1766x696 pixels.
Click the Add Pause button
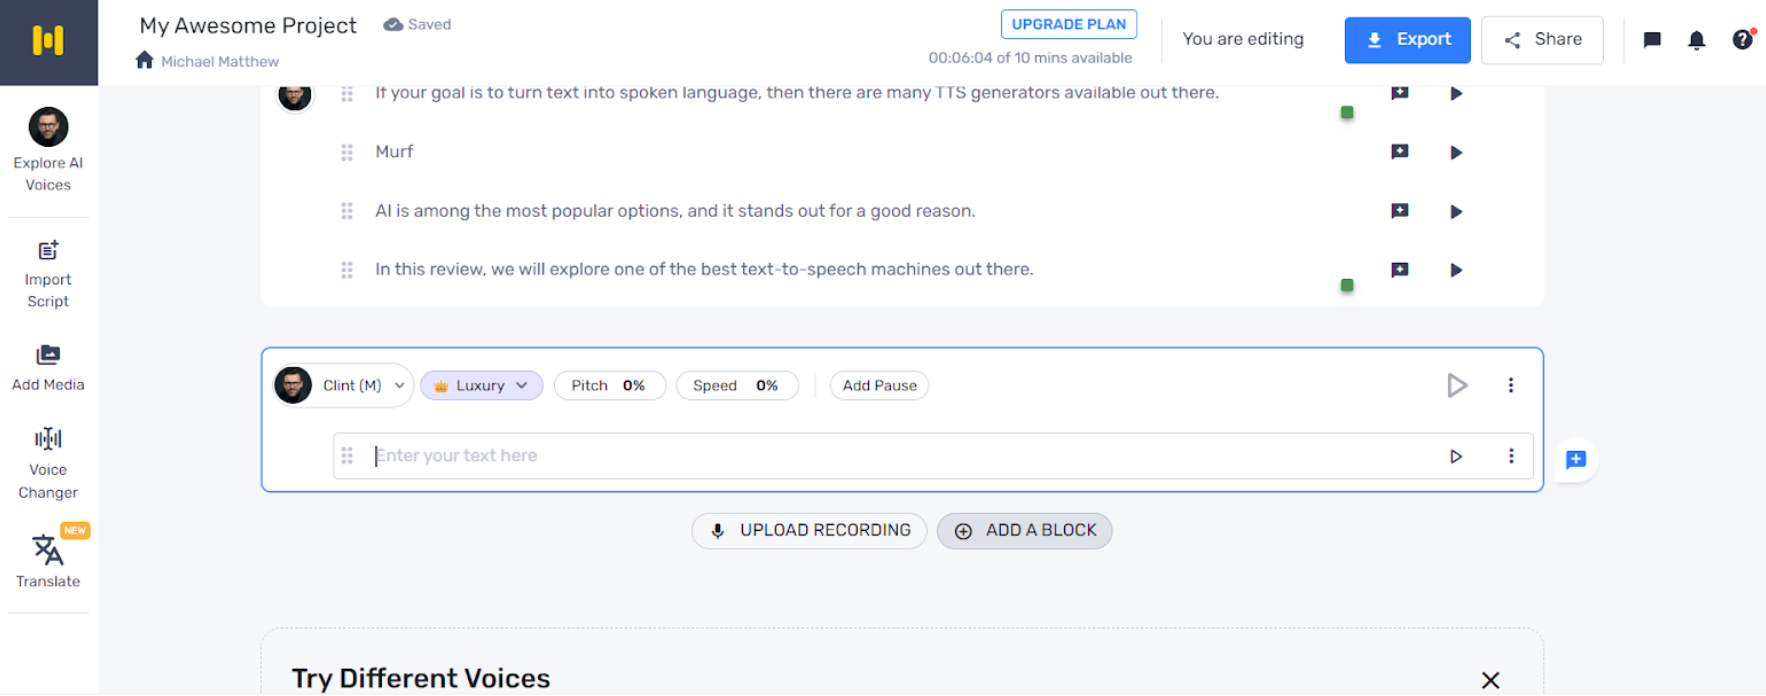879,385
